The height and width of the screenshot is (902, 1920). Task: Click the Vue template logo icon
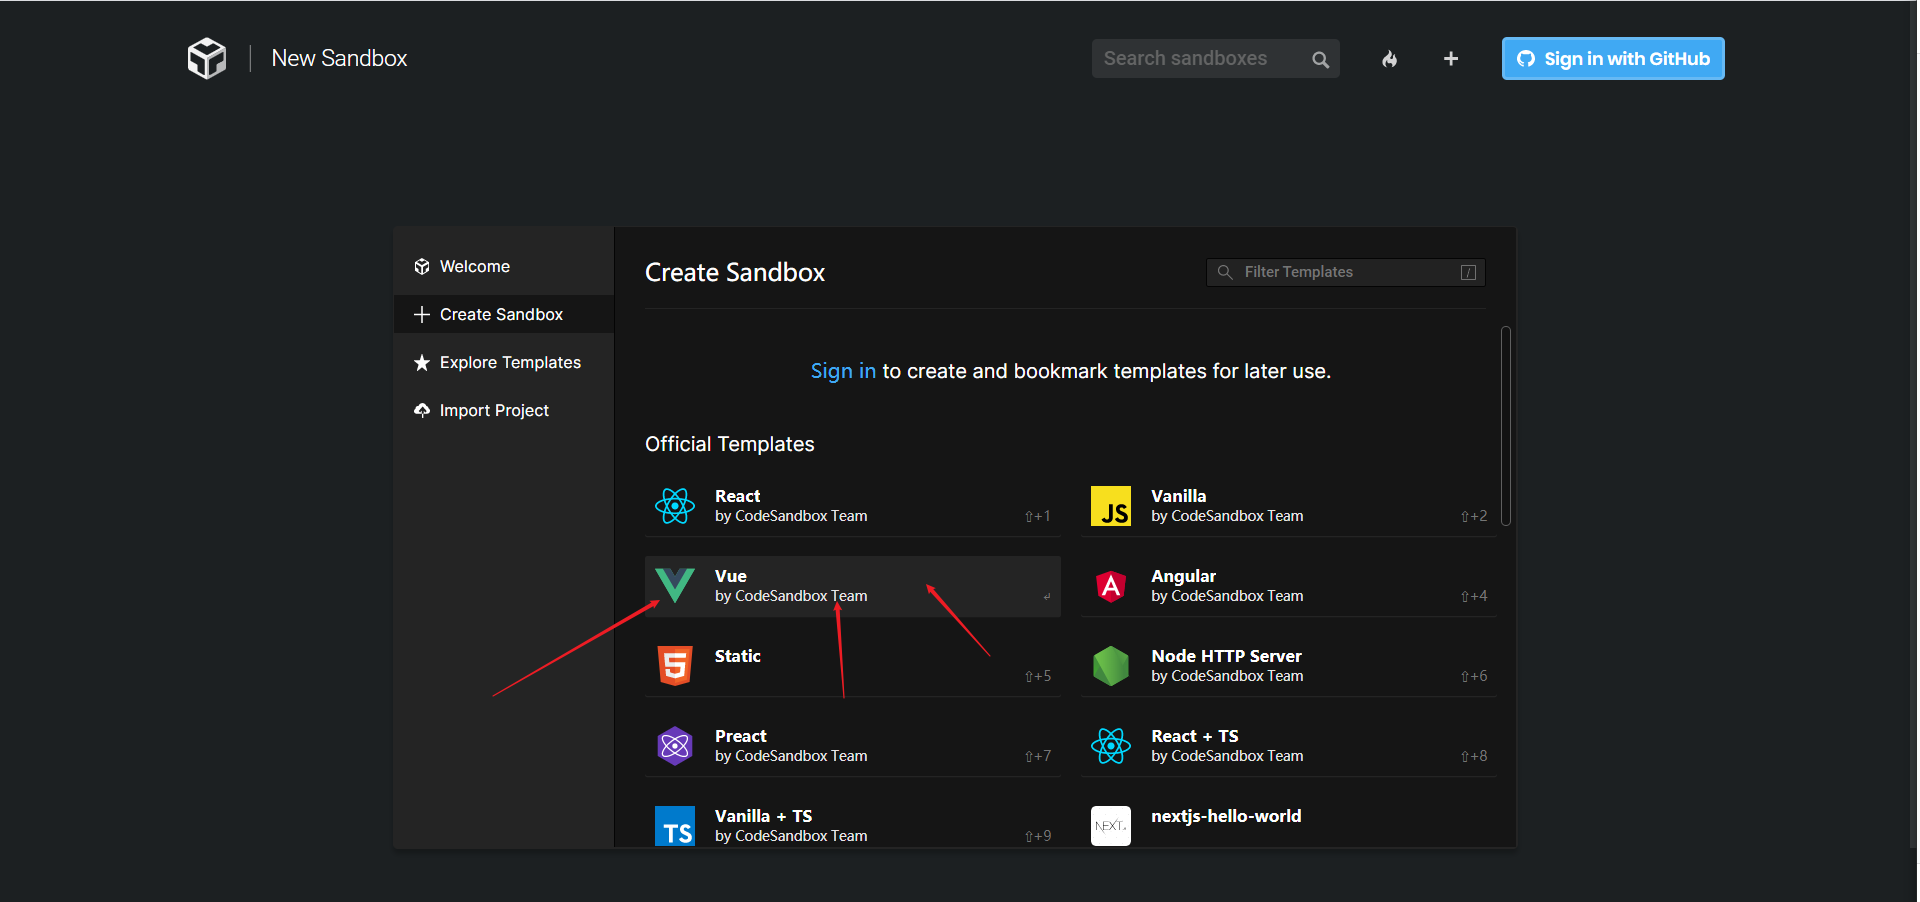[675, 585]
